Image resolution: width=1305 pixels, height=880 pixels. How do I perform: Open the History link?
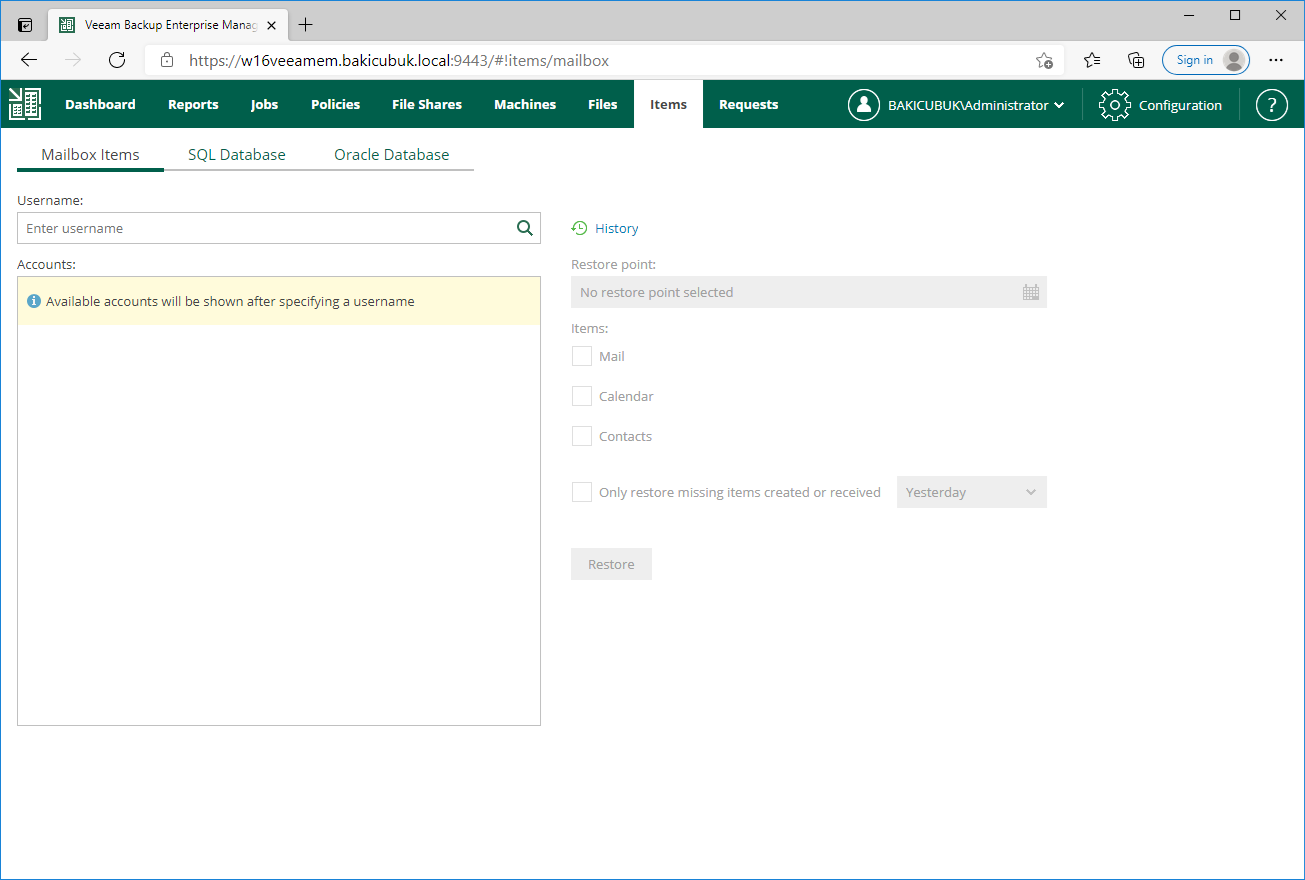[x=617, y=228]
